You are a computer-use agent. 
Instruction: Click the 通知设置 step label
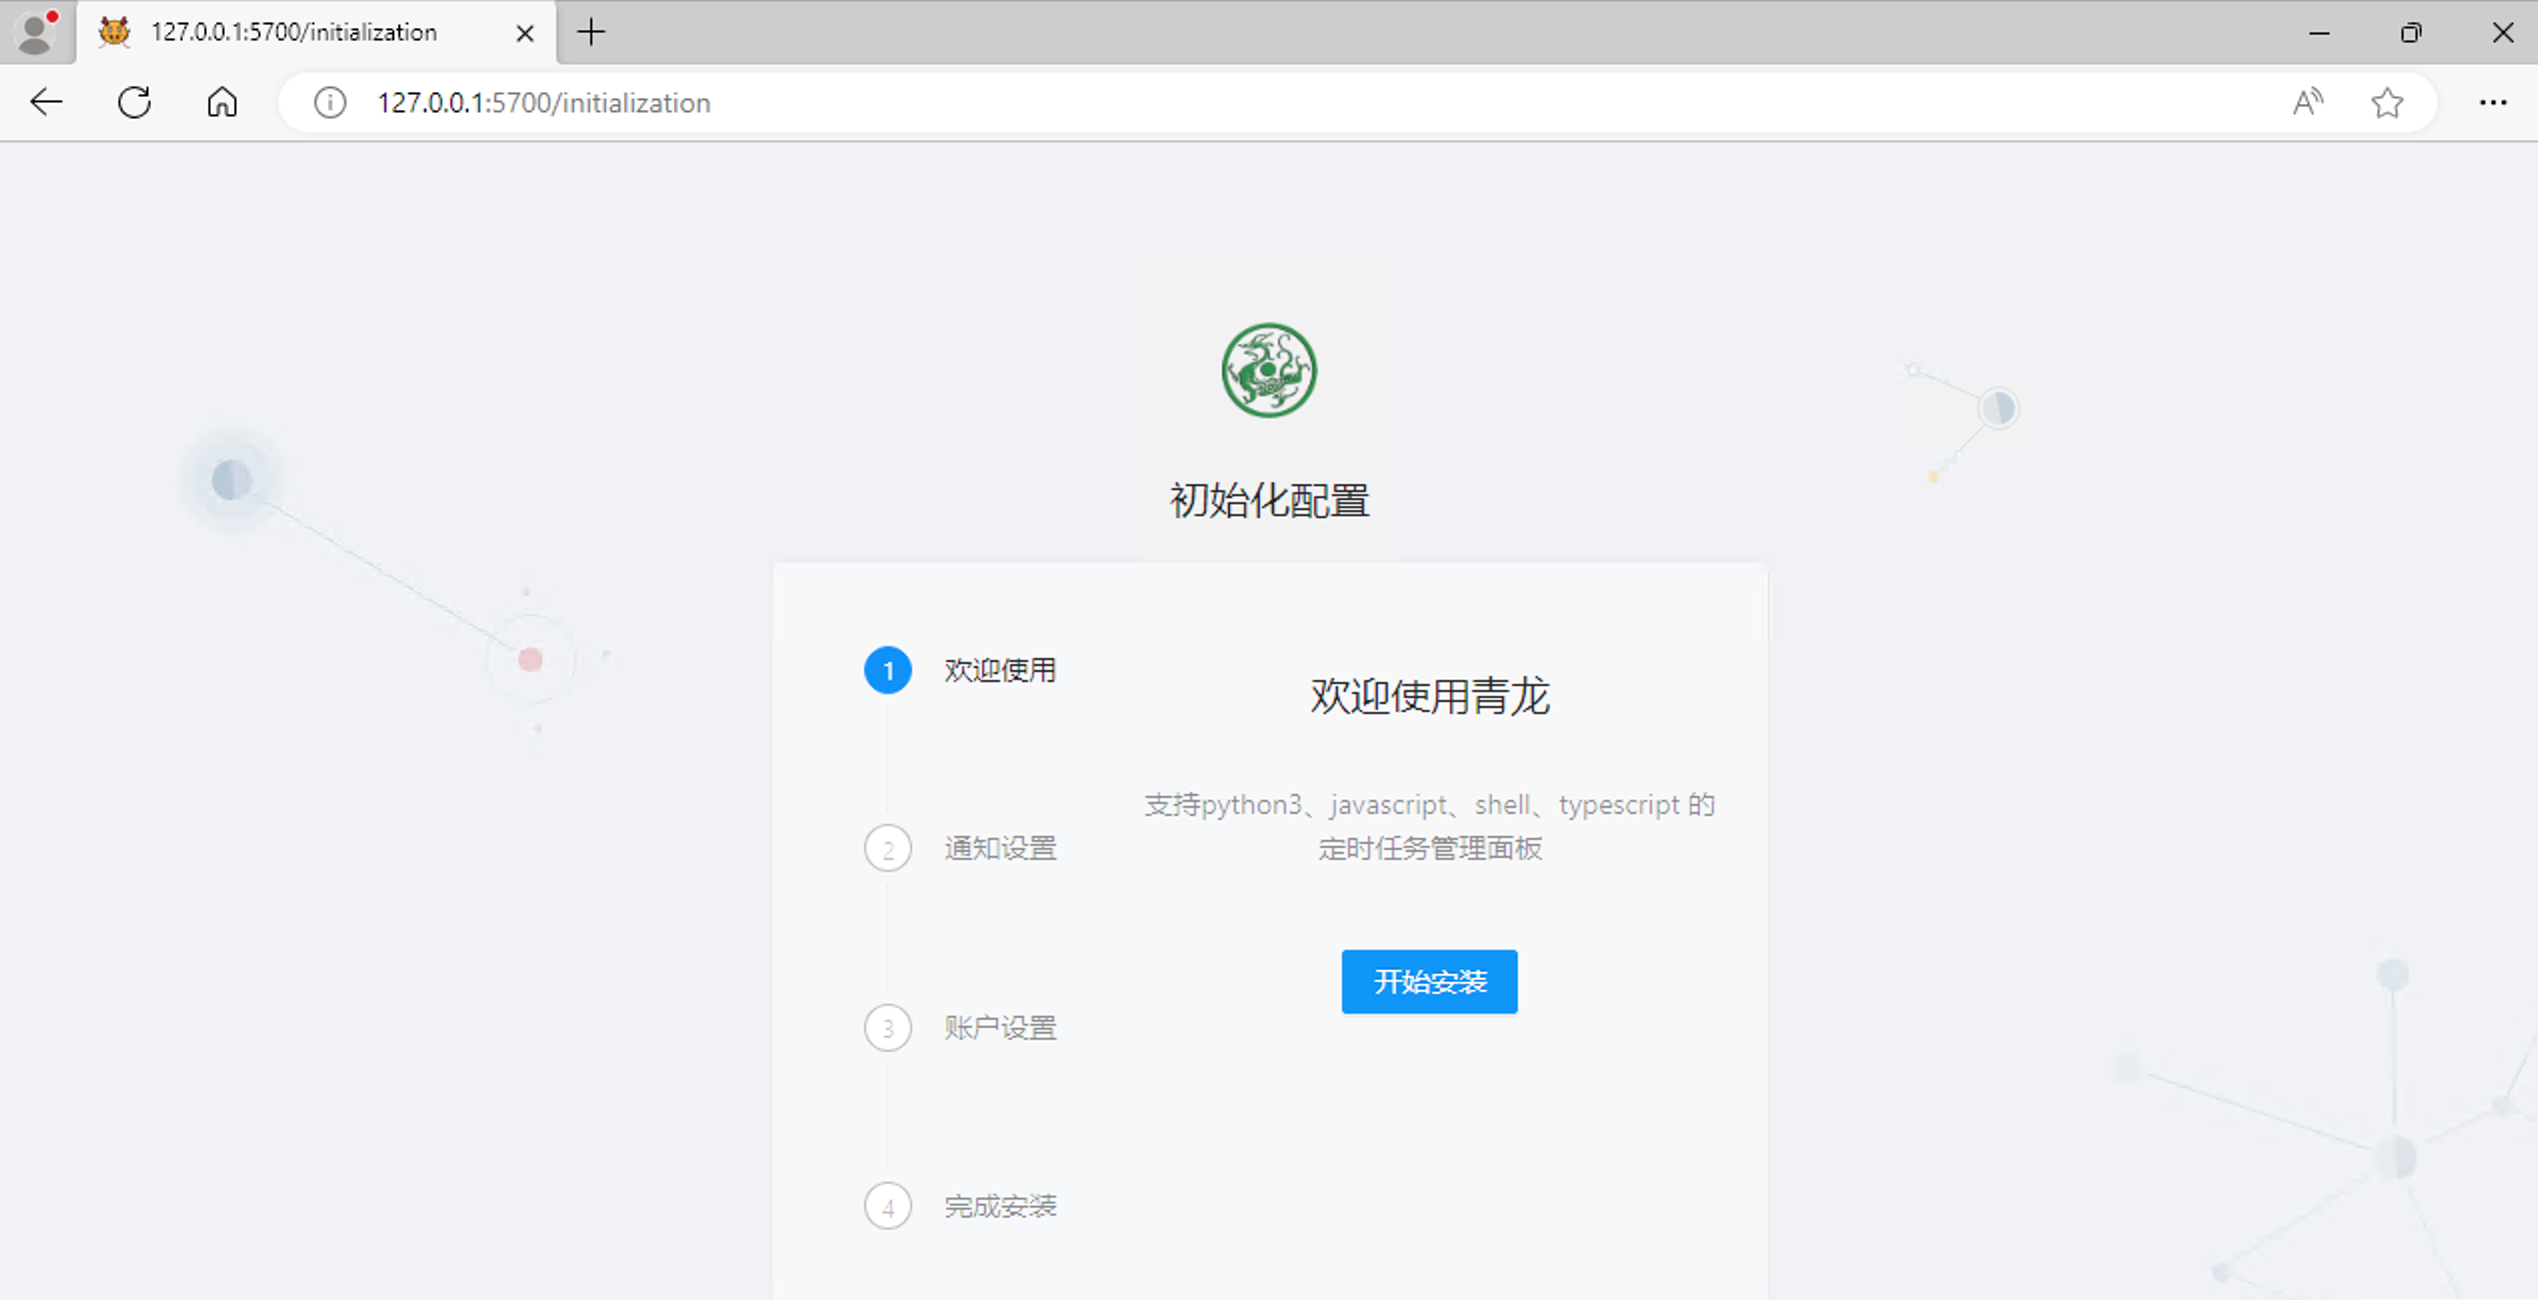click(x=1000, y=849)
